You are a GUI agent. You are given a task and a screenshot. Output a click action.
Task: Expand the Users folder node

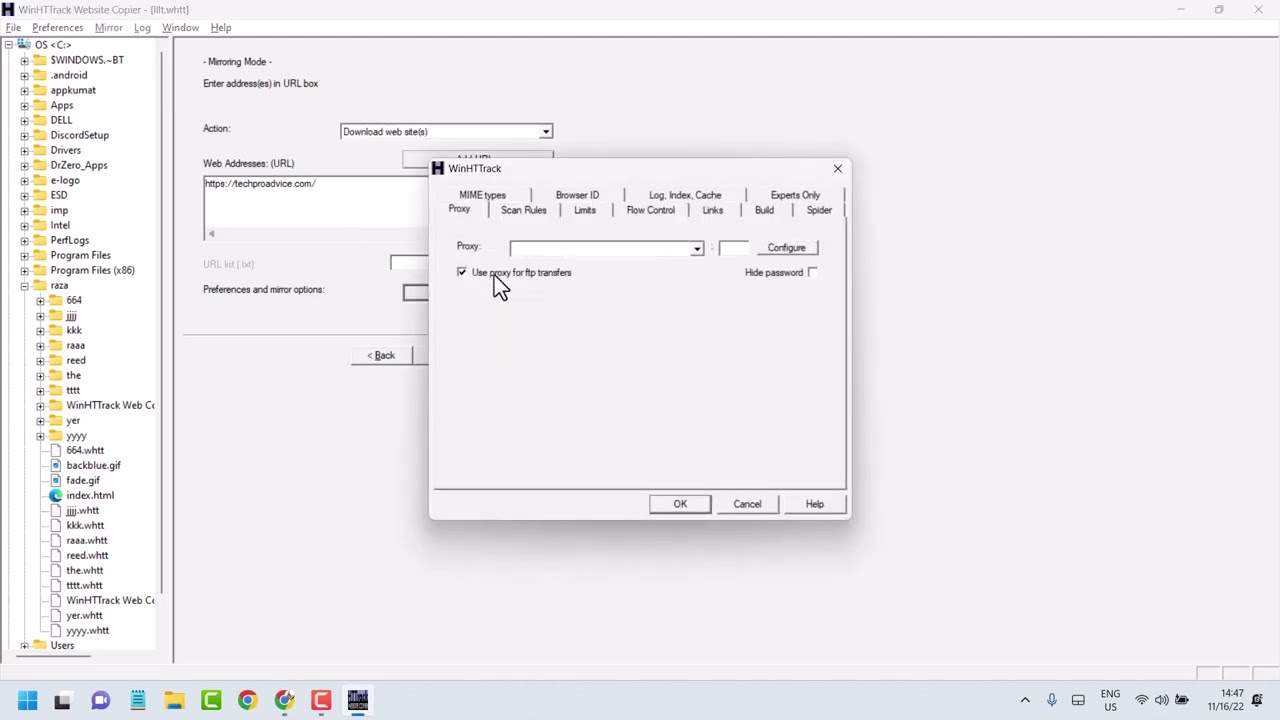point(25,645)
